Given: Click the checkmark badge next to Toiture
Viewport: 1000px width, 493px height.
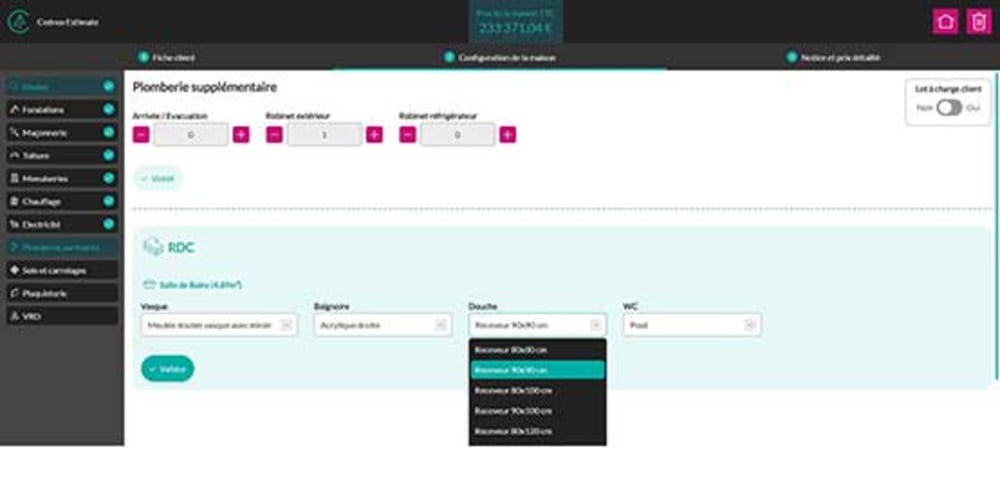Looking at the screenshot, I should pyautogui.click(x=108, y=155).
